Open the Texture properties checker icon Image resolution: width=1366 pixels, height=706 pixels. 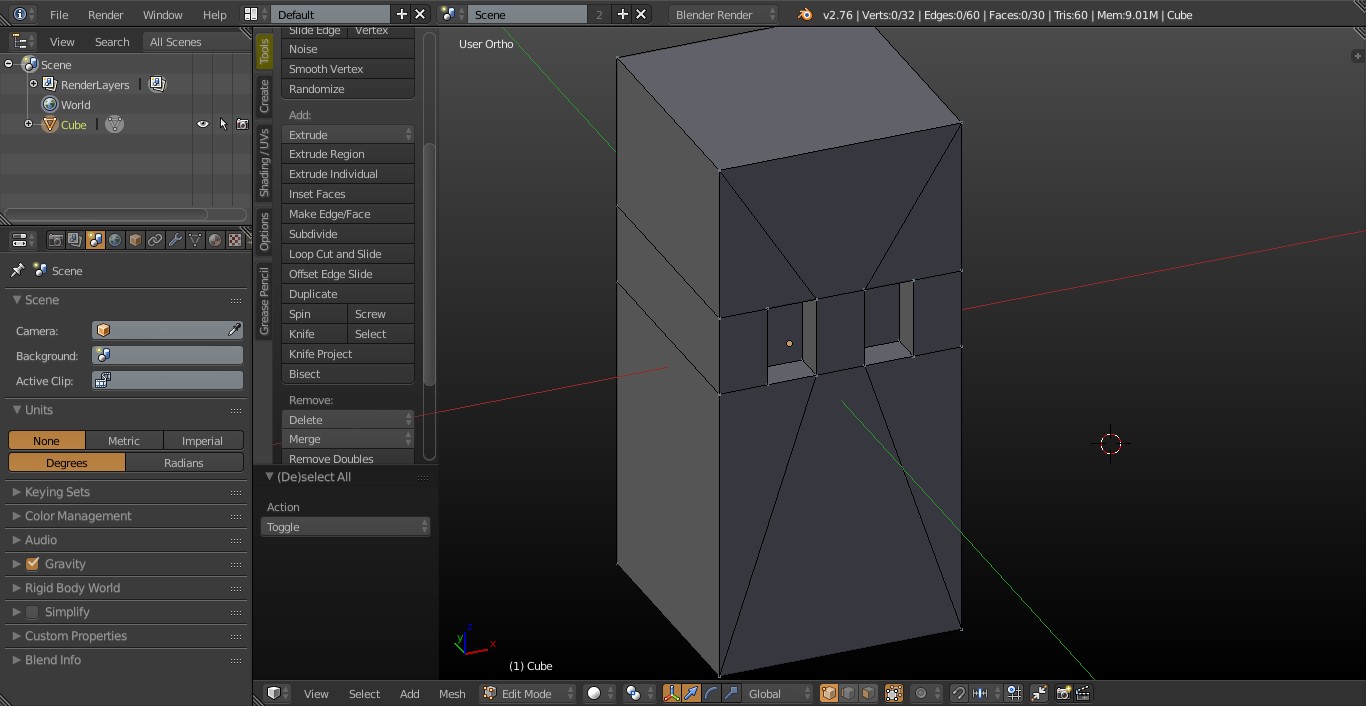click(235, 241)
